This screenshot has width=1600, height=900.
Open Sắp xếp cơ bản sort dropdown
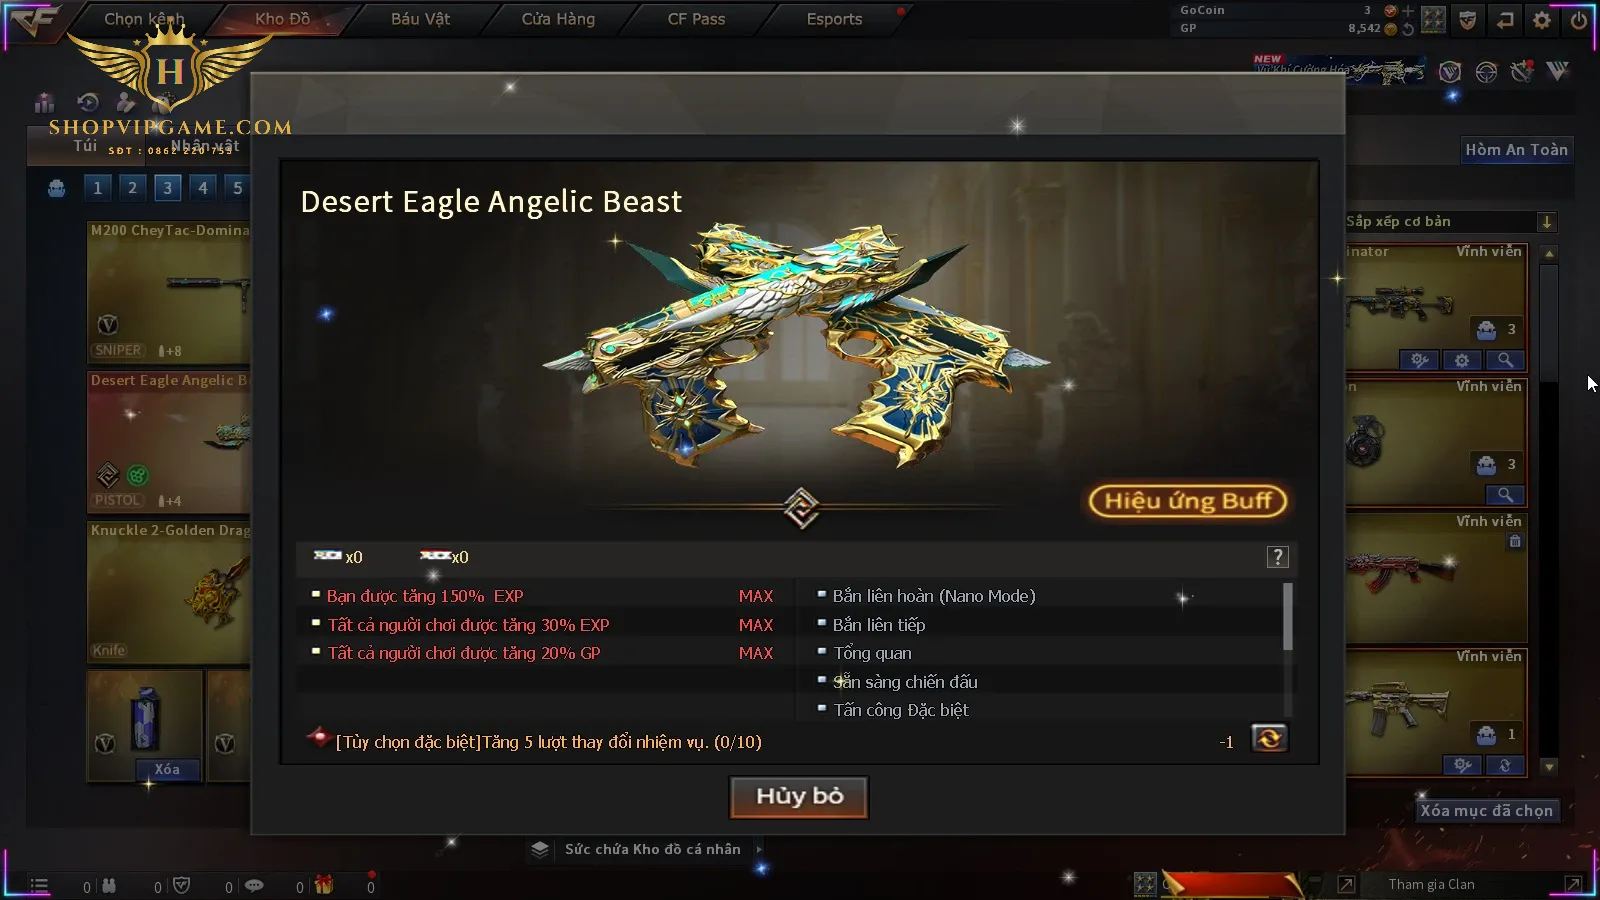pos(1450,222)
